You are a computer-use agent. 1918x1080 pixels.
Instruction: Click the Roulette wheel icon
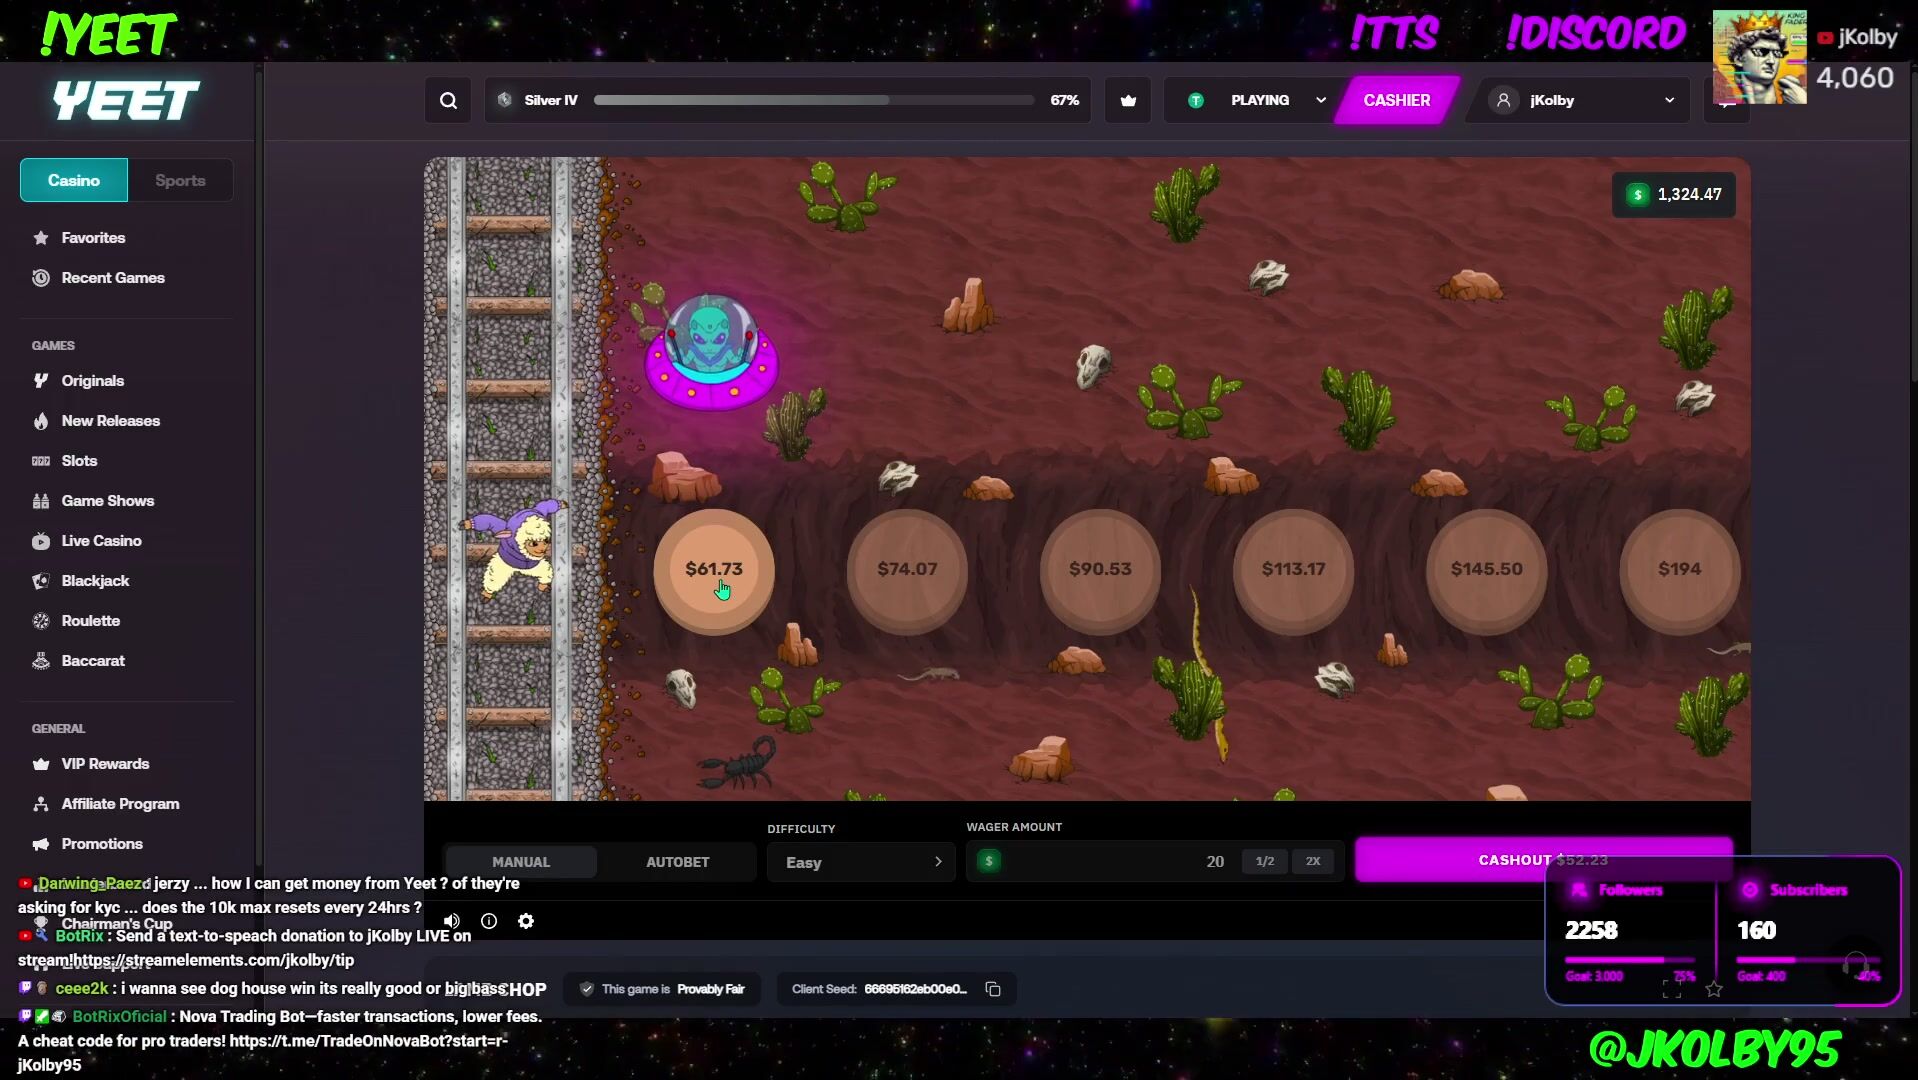41,621
